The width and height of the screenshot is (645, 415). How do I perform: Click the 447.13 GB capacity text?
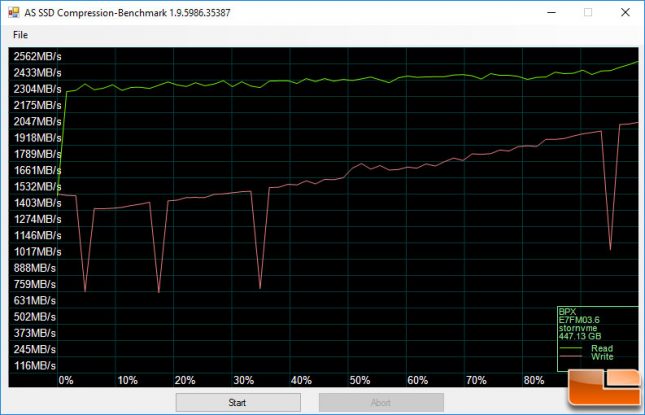click(x=580, y=336)
